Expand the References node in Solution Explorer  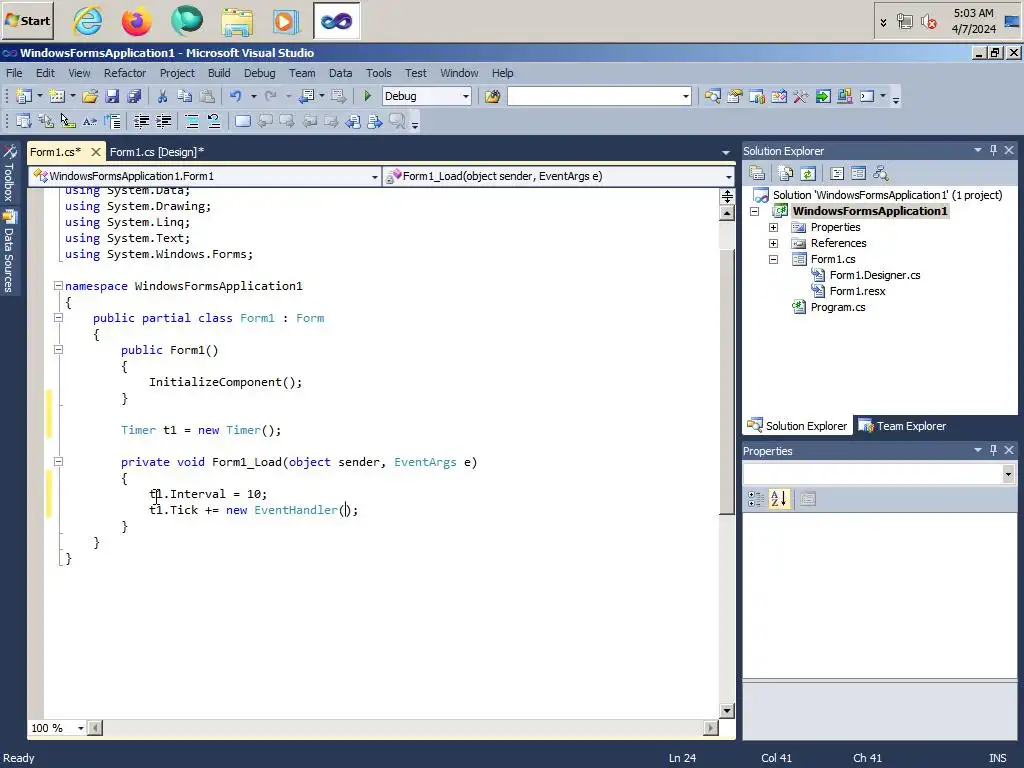pos(774,244)
